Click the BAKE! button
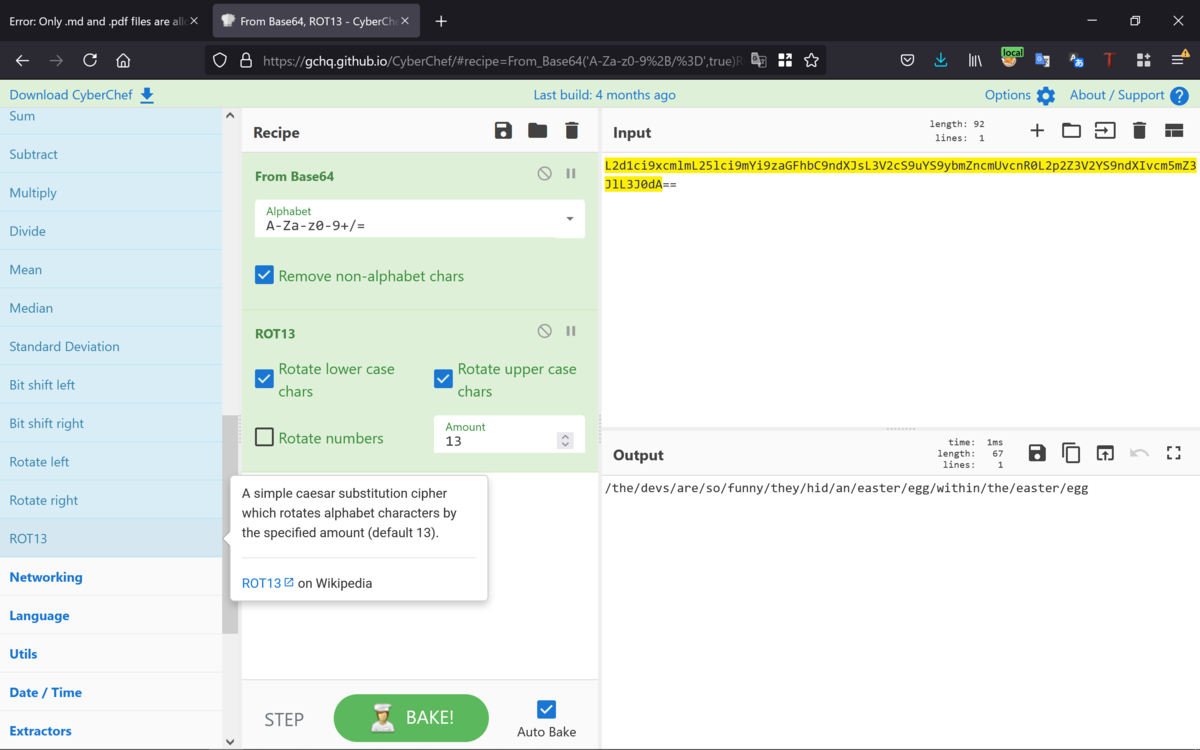 coord(411,718)
